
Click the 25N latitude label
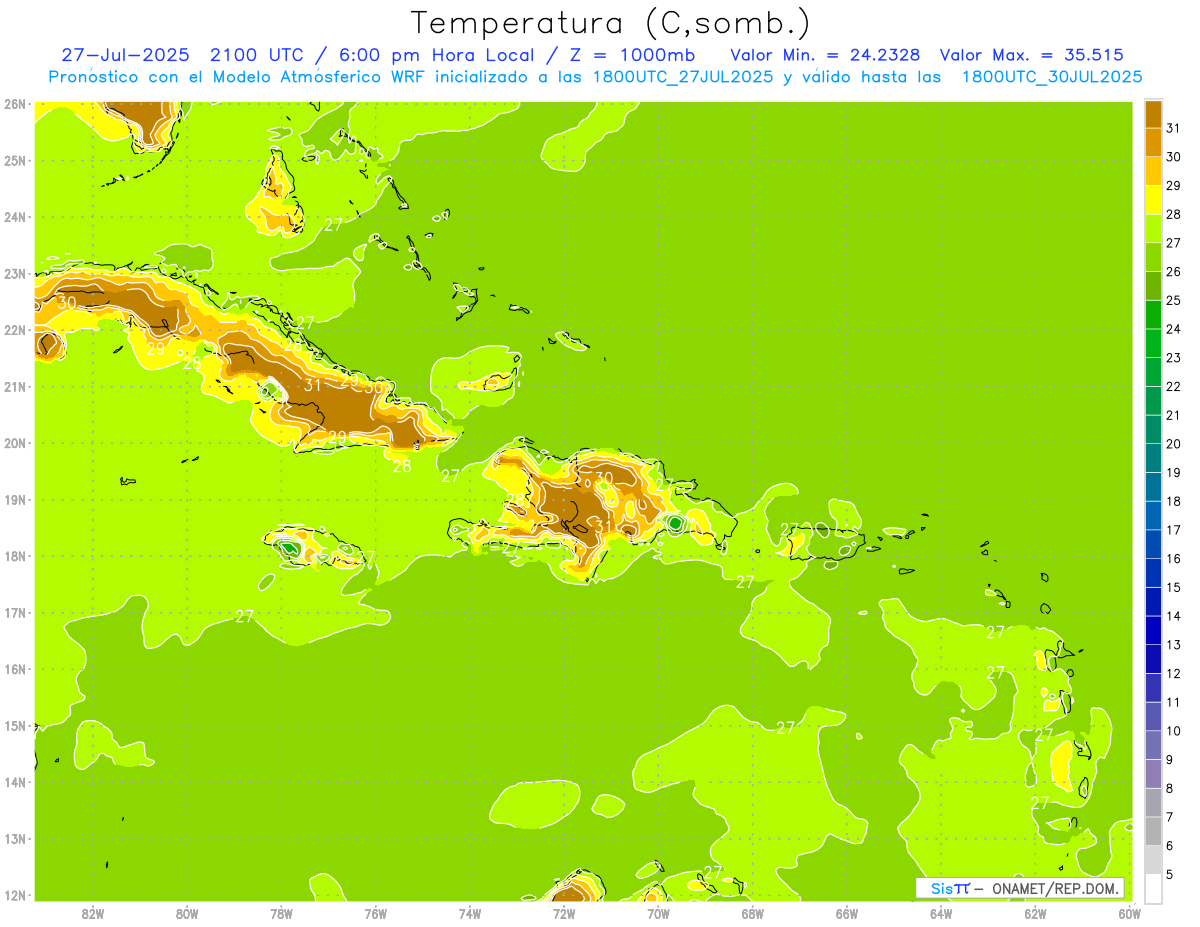point(14,160)
